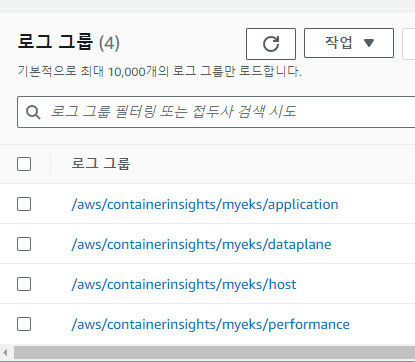415x362 pixels.
Task: Click the column divider beside 로그 그룹 header
Action: tap(50, 164)
